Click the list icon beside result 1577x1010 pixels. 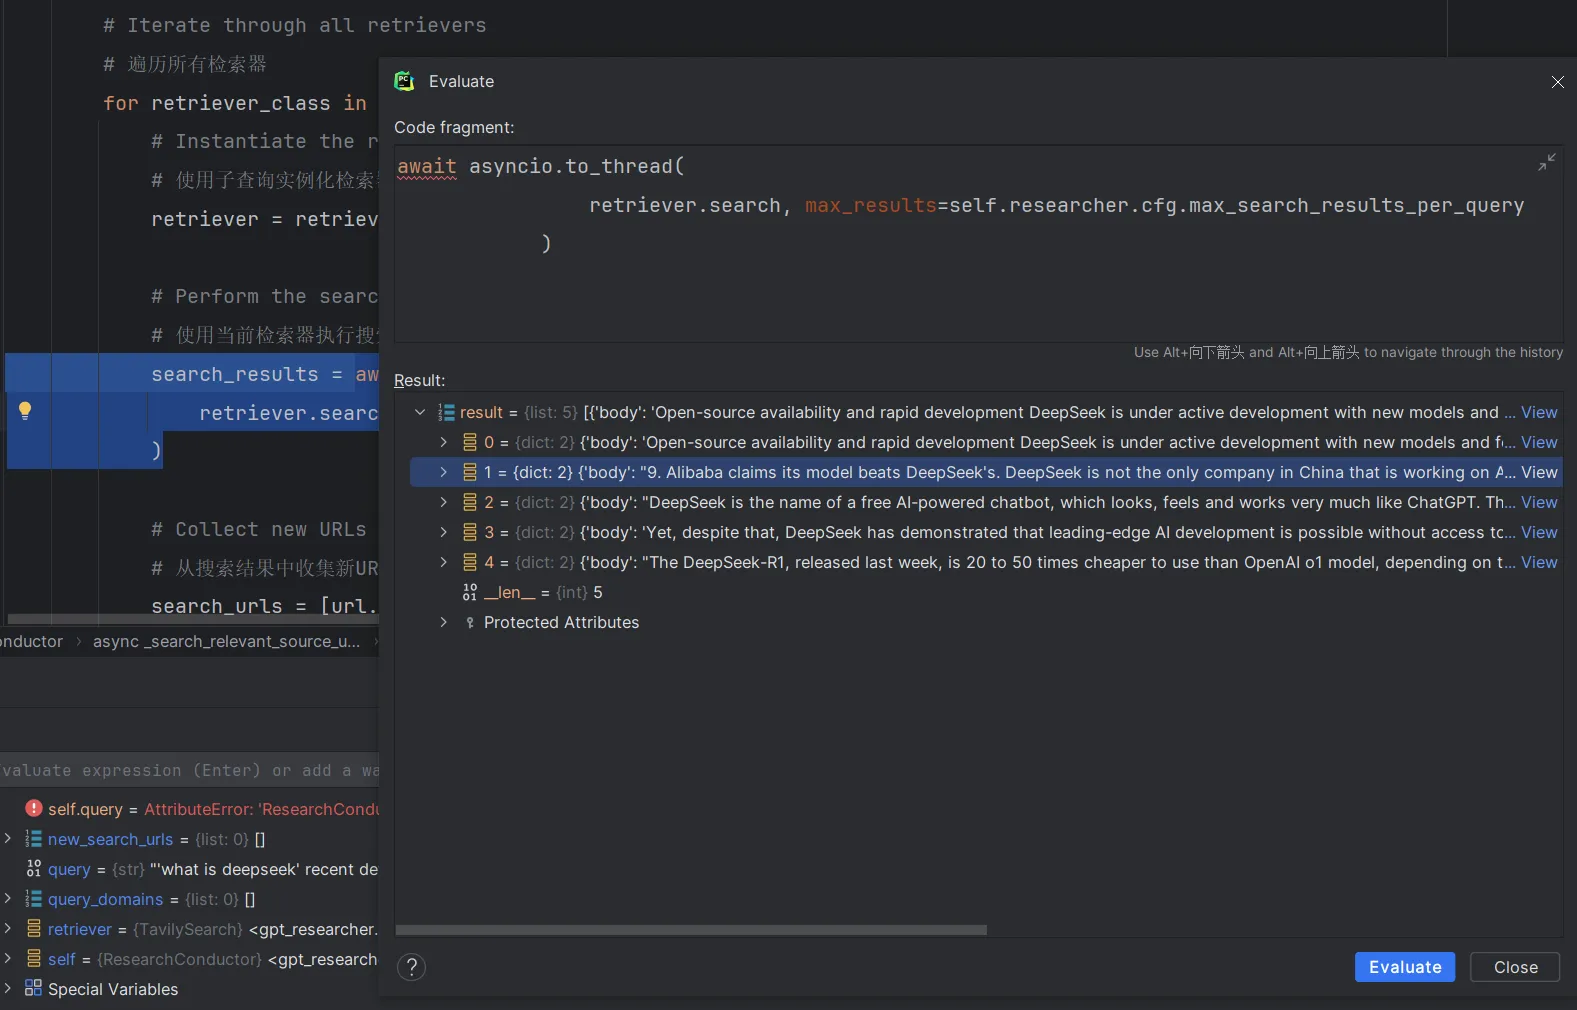coord(446,412)
